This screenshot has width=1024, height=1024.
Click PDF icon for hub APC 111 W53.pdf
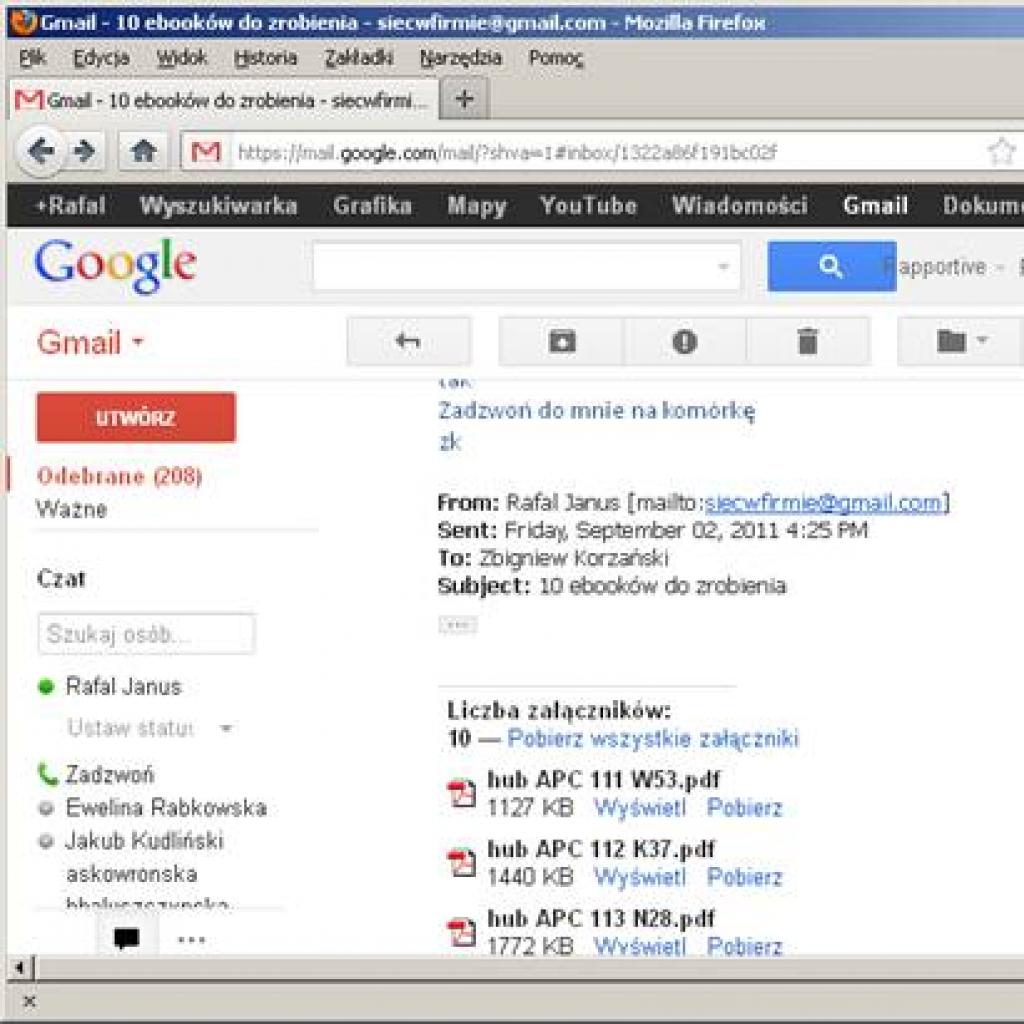tap(461, 793)
